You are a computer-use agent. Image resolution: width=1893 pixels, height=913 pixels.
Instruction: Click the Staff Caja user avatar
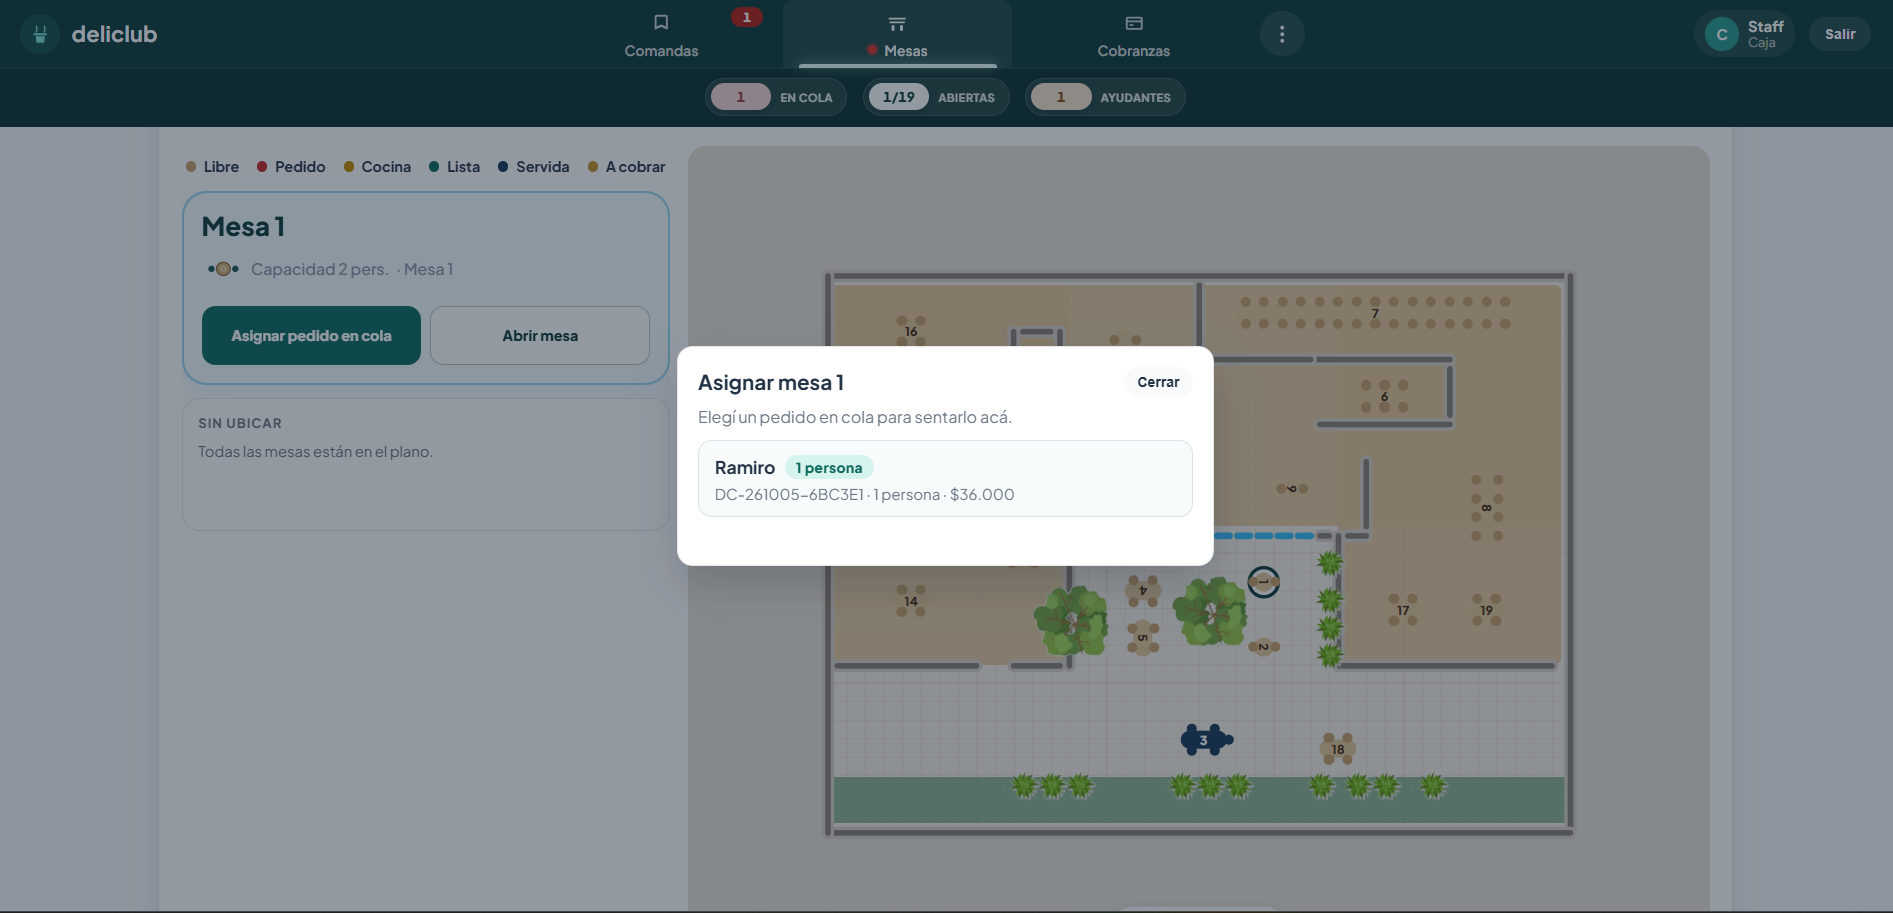(1722, 34)
